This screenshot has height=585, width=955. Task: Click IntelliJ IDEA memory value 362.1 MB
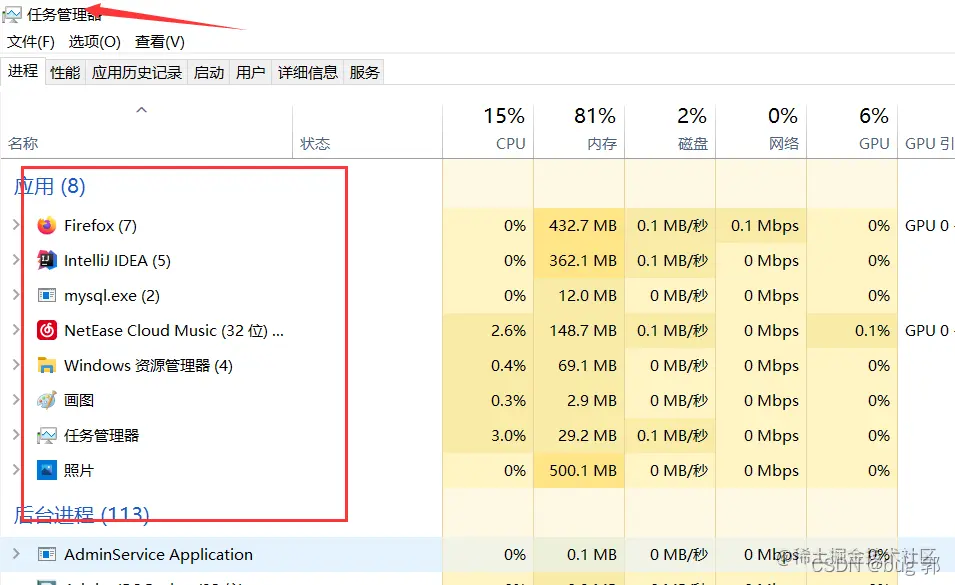point(583,261)
